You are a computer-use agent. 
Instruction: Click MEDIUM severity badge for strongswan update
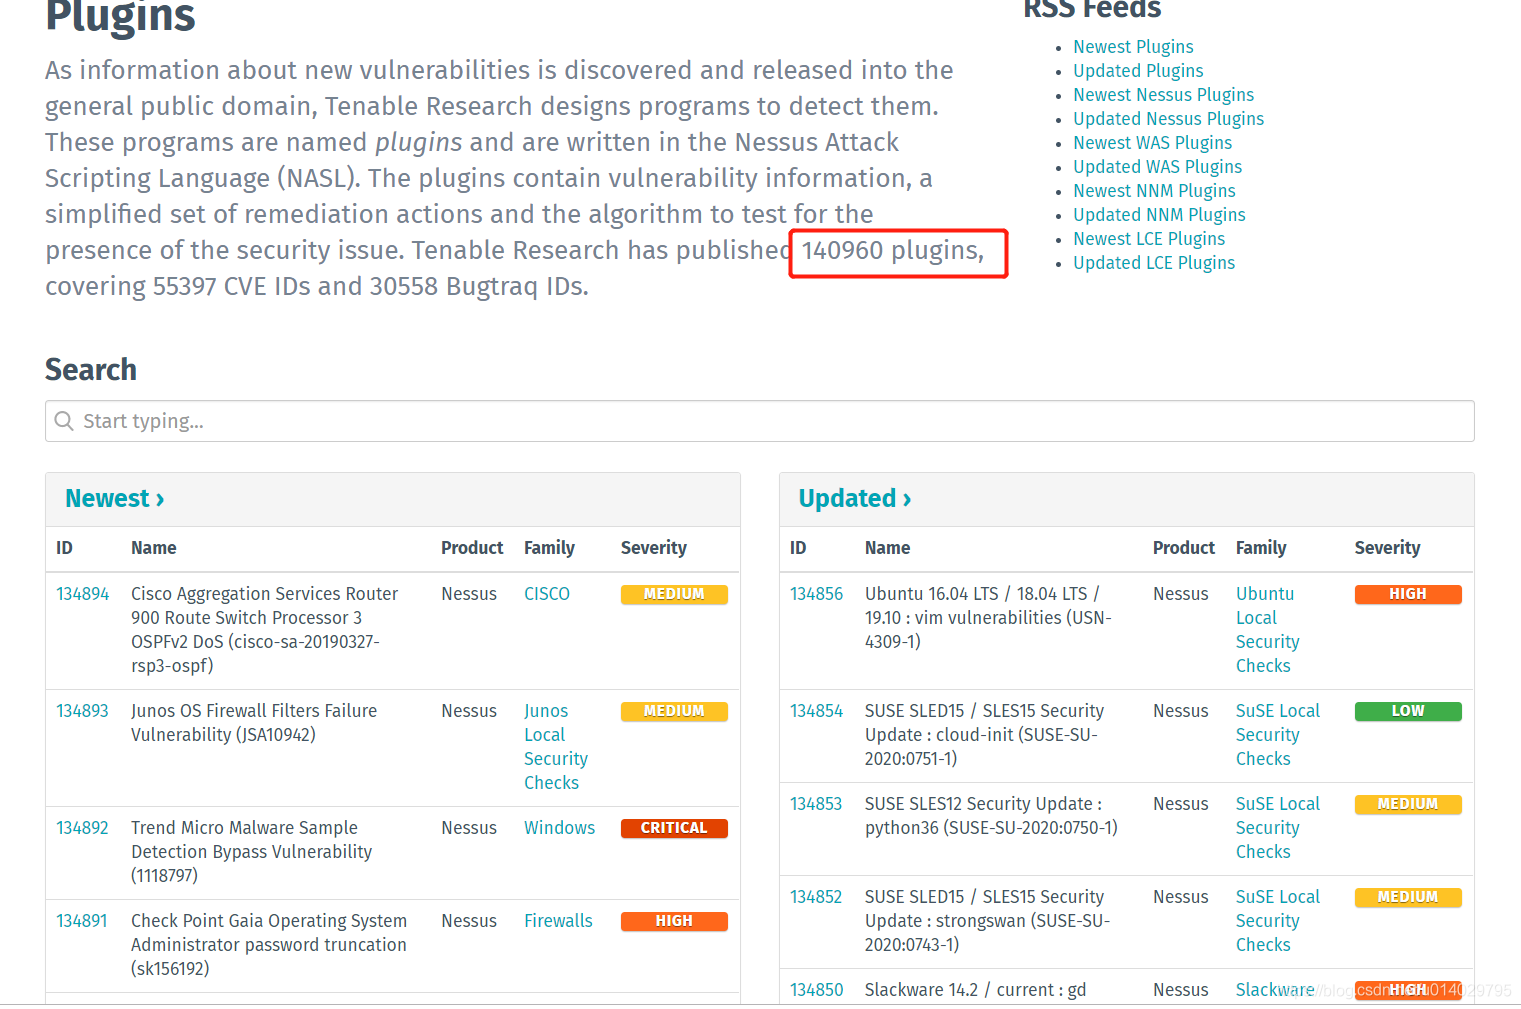(1408, 897)
